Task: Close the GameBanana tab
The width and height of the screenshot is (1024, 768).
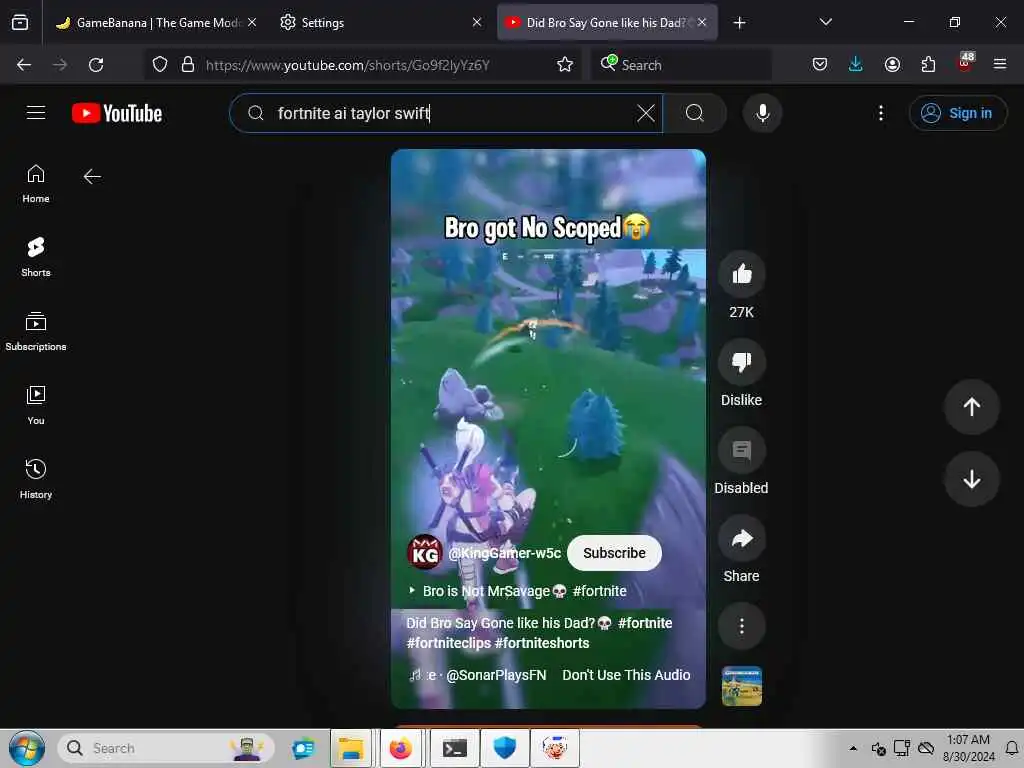Action: coord(252,22)
